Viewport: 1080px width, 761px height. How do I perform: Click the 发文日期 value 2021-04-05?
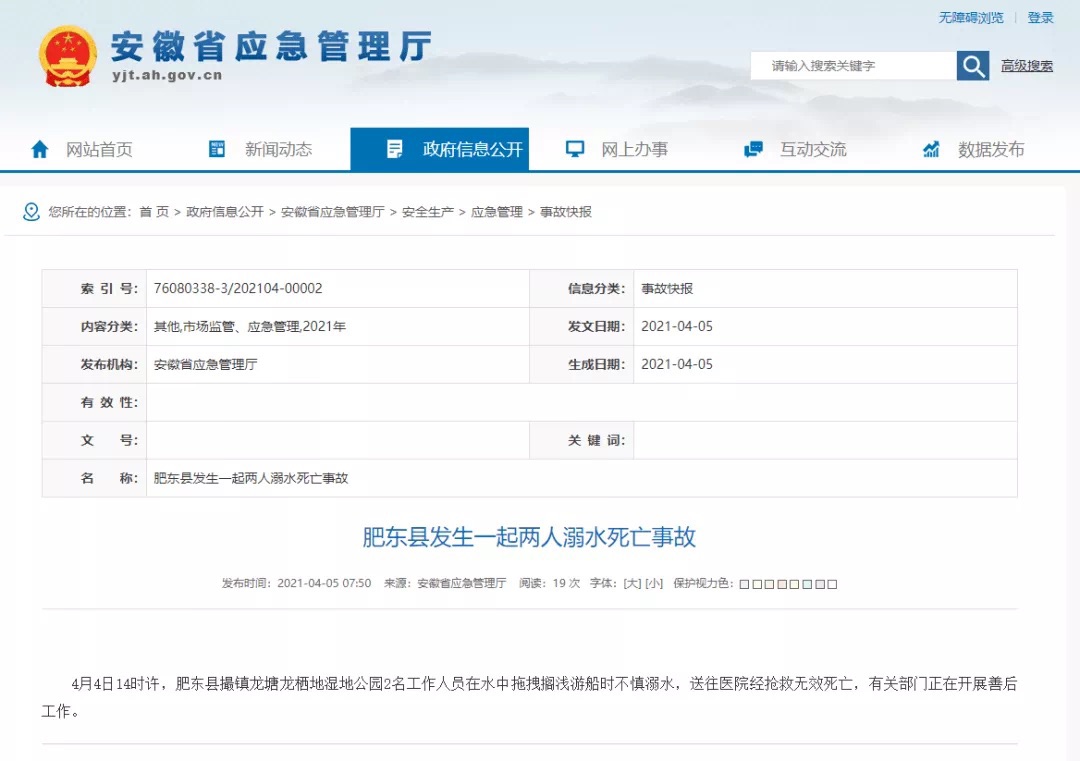click(x=676, y=326)
